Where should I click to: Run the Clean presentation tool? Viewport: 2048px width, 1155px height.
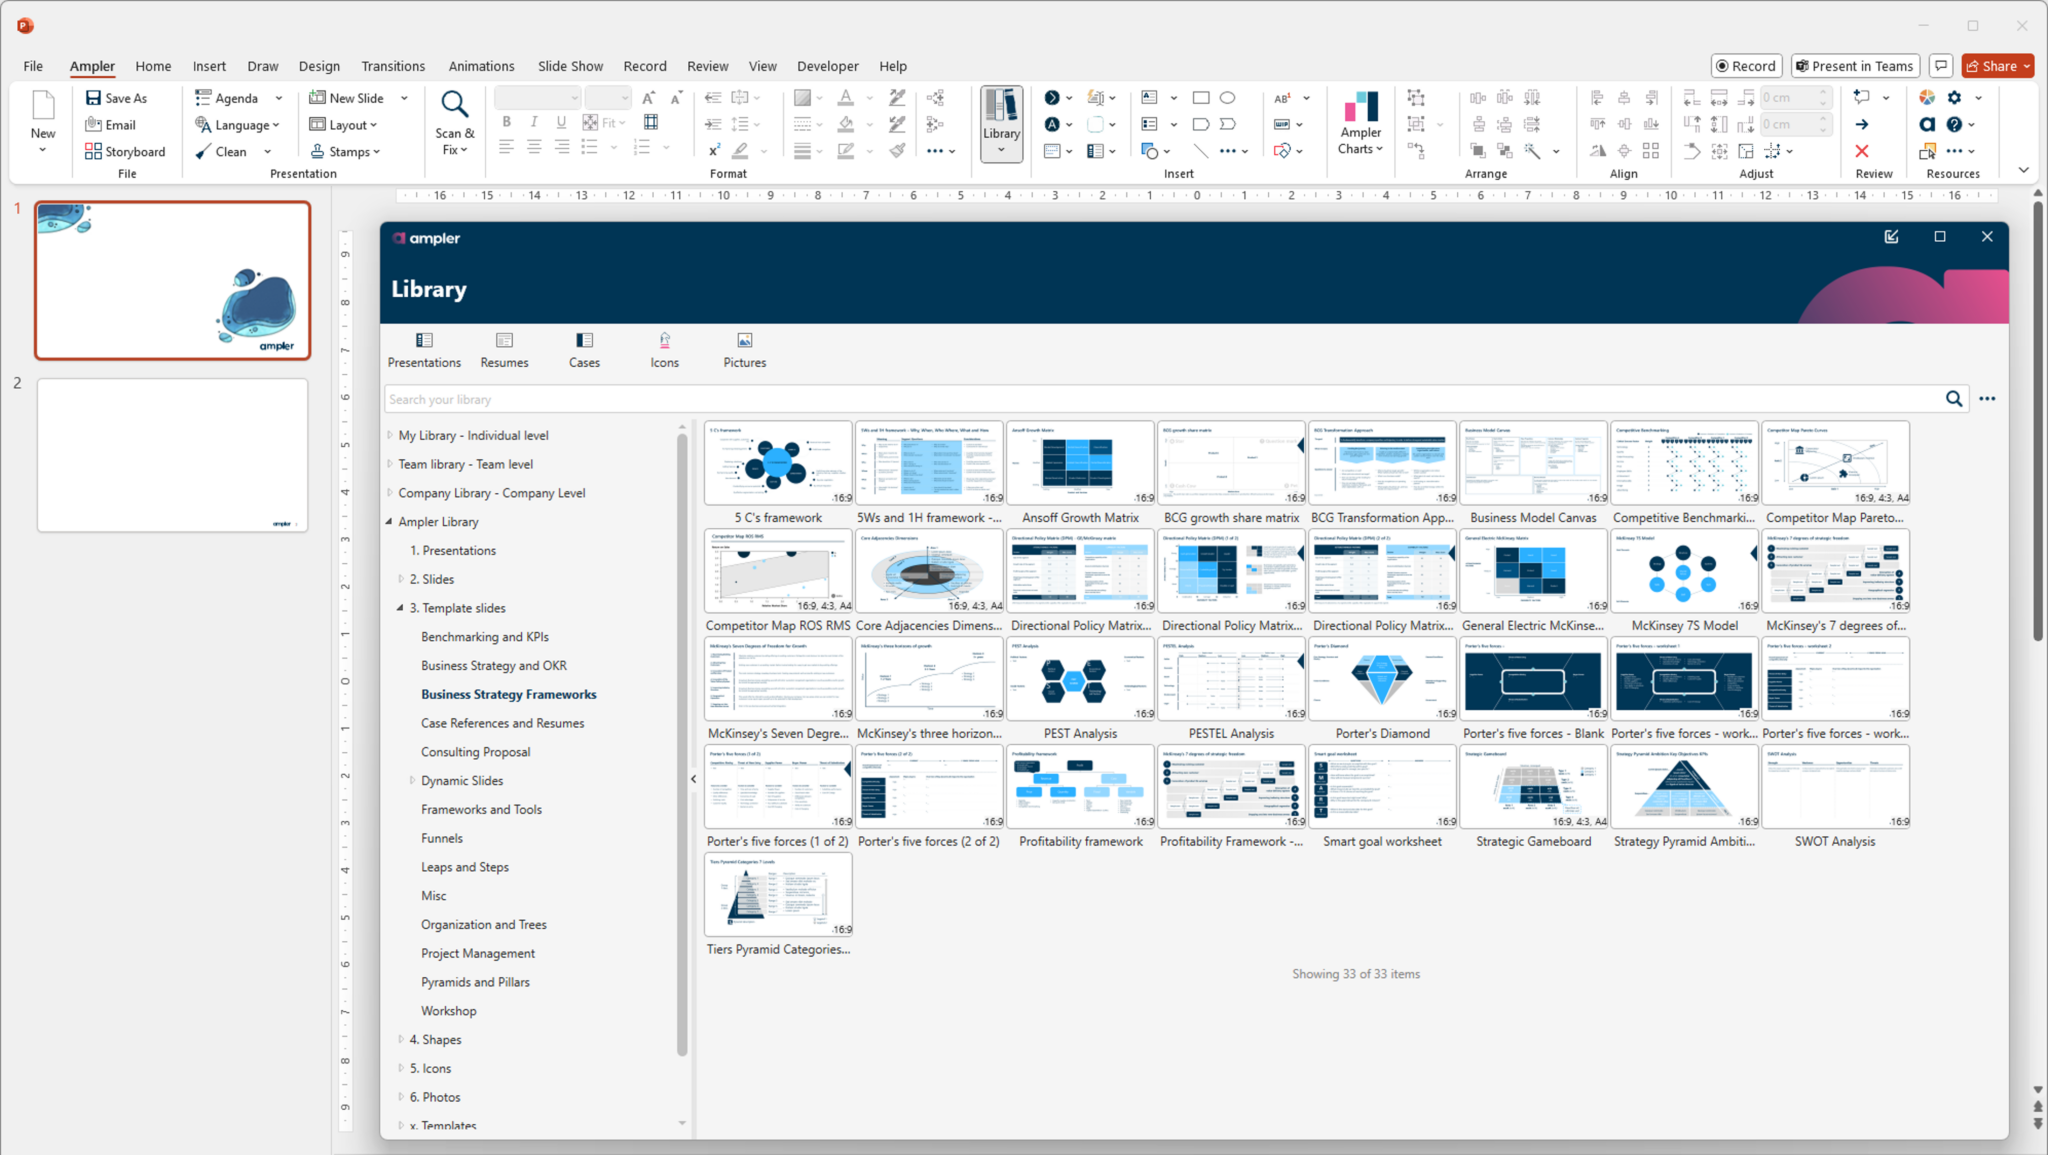pyautogui.click(x=228, y=151)
